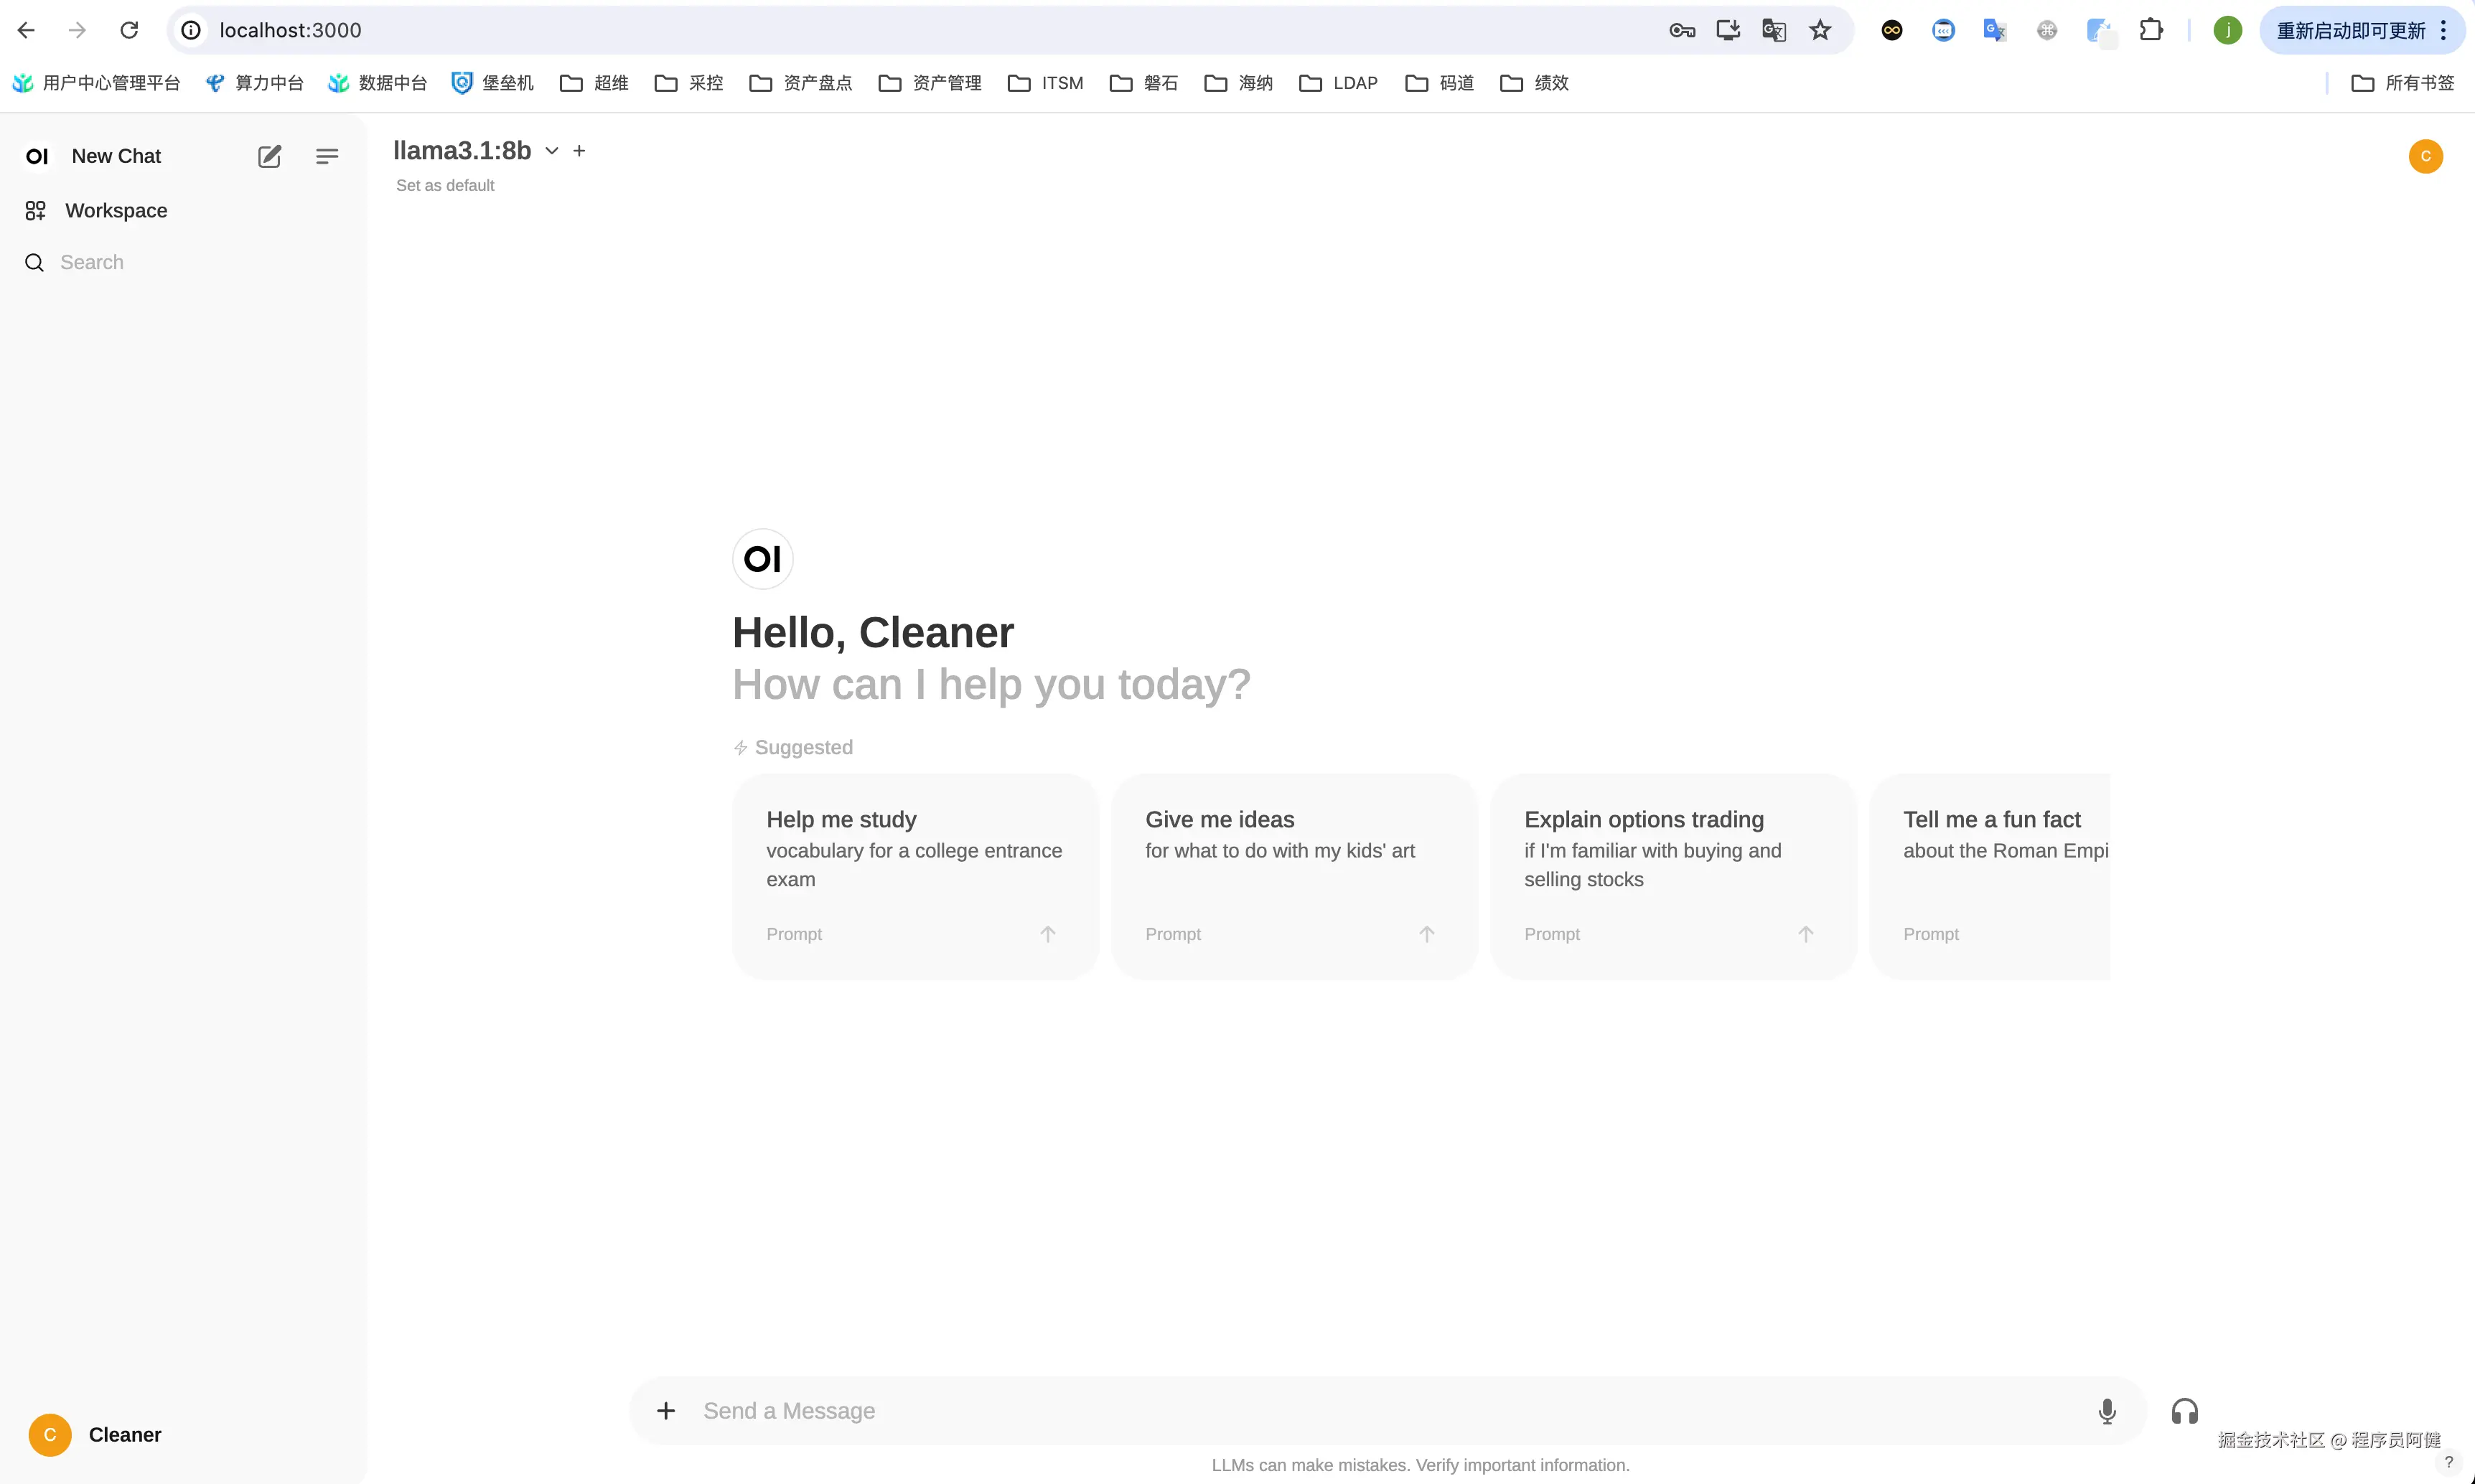2475x1484 pixels.
Task: Add another model with the plus icon
Action: [579, 151]
